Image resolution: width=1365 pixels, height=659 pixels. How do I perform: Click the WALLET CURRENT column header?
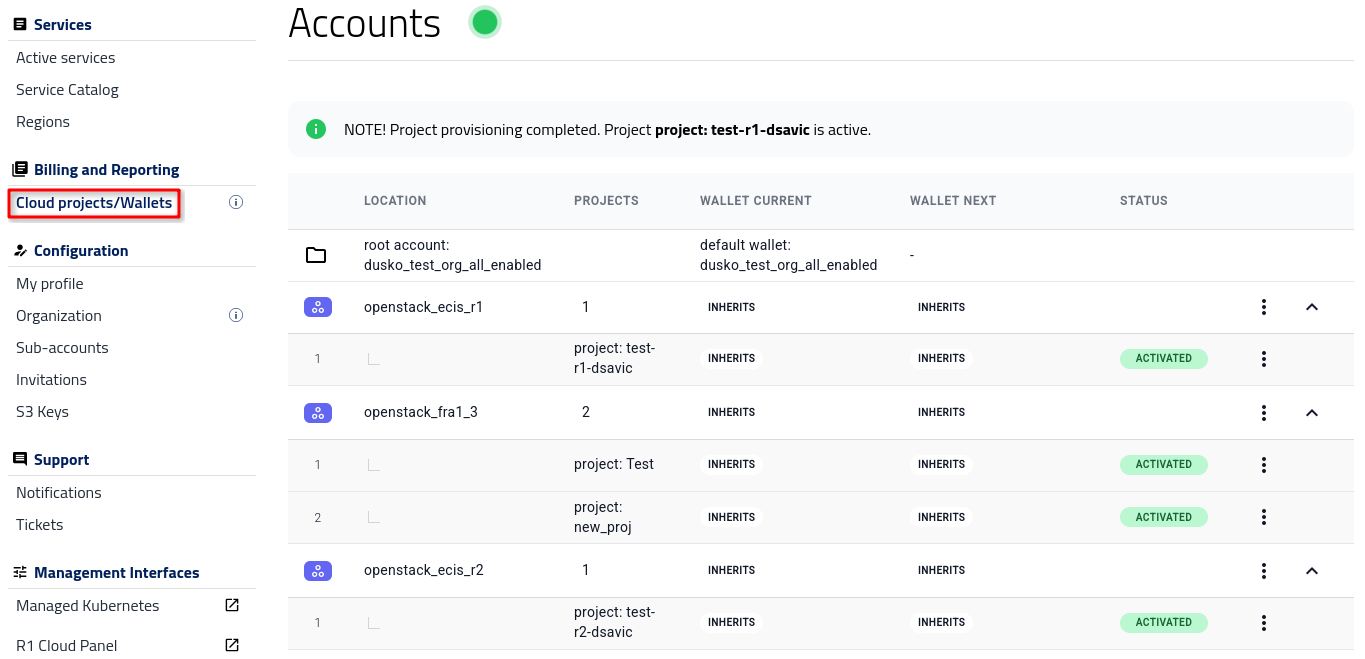click(x=756, y=201)
